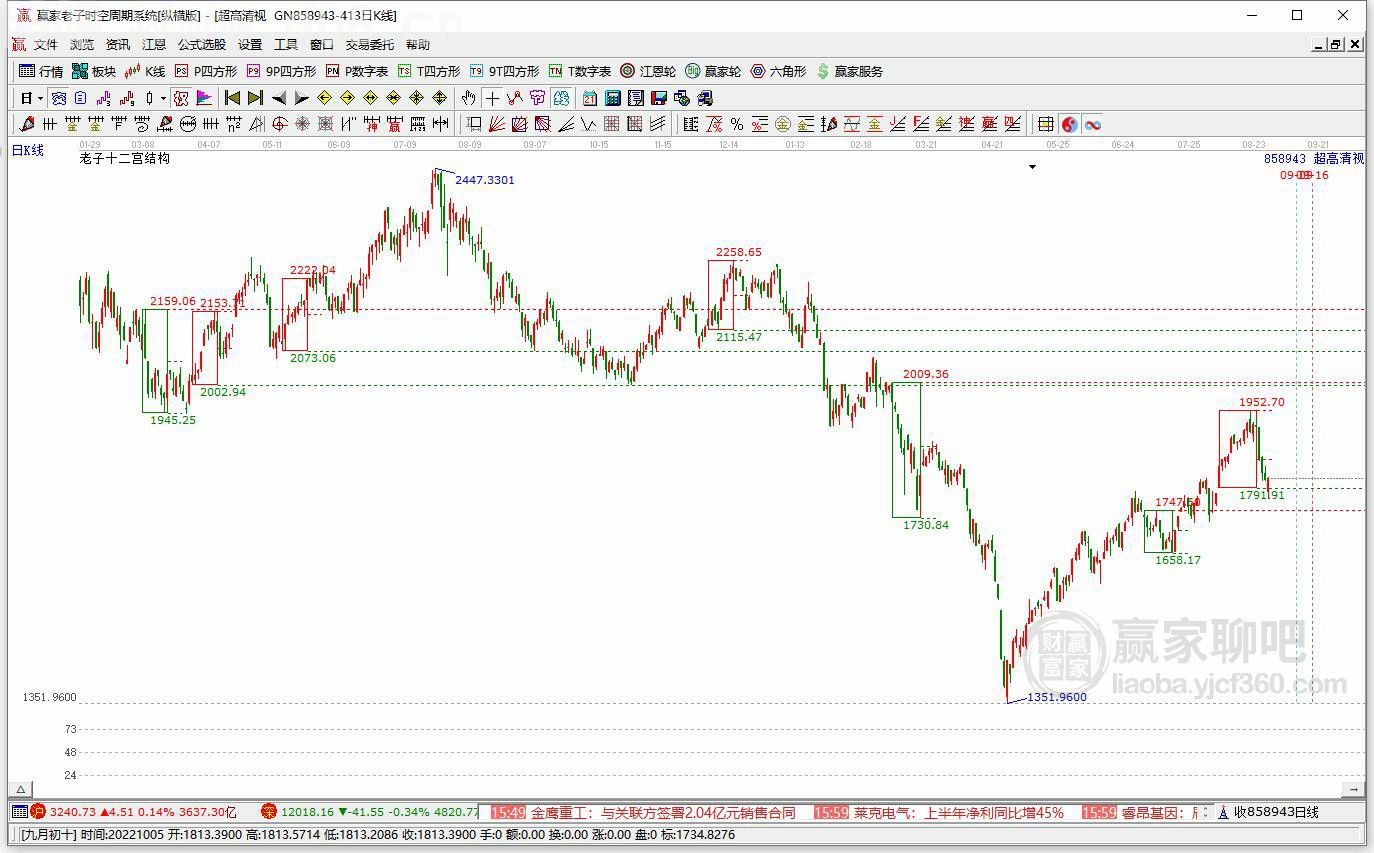Open the 莱克电气 news headline
Image resolution: width=1374 pixels, height=853 pixels.
pyautogui.click(x=958, y=813)
